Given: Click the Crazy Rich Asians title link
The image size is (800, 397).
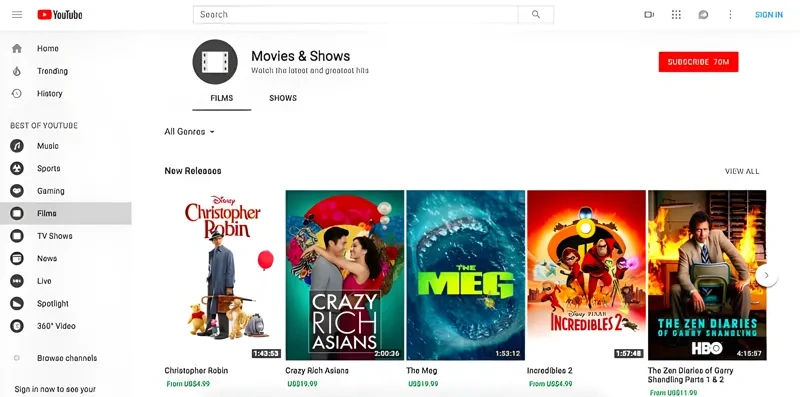Looking at the screenshot, I should 317,370.
